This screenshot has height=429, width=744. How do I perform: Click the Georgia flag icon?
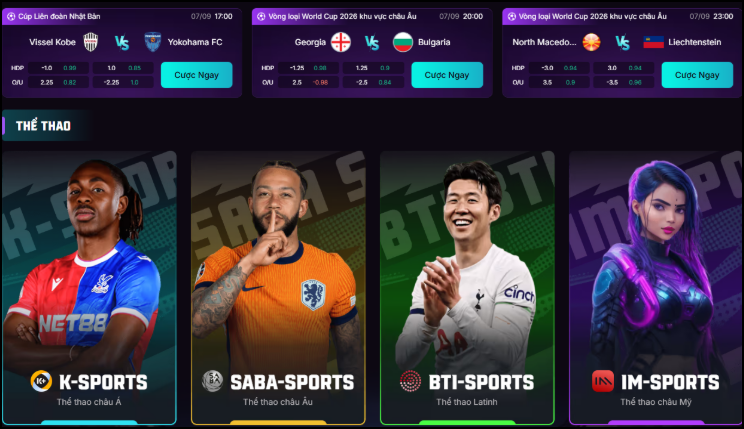click(x=341, y=42)
